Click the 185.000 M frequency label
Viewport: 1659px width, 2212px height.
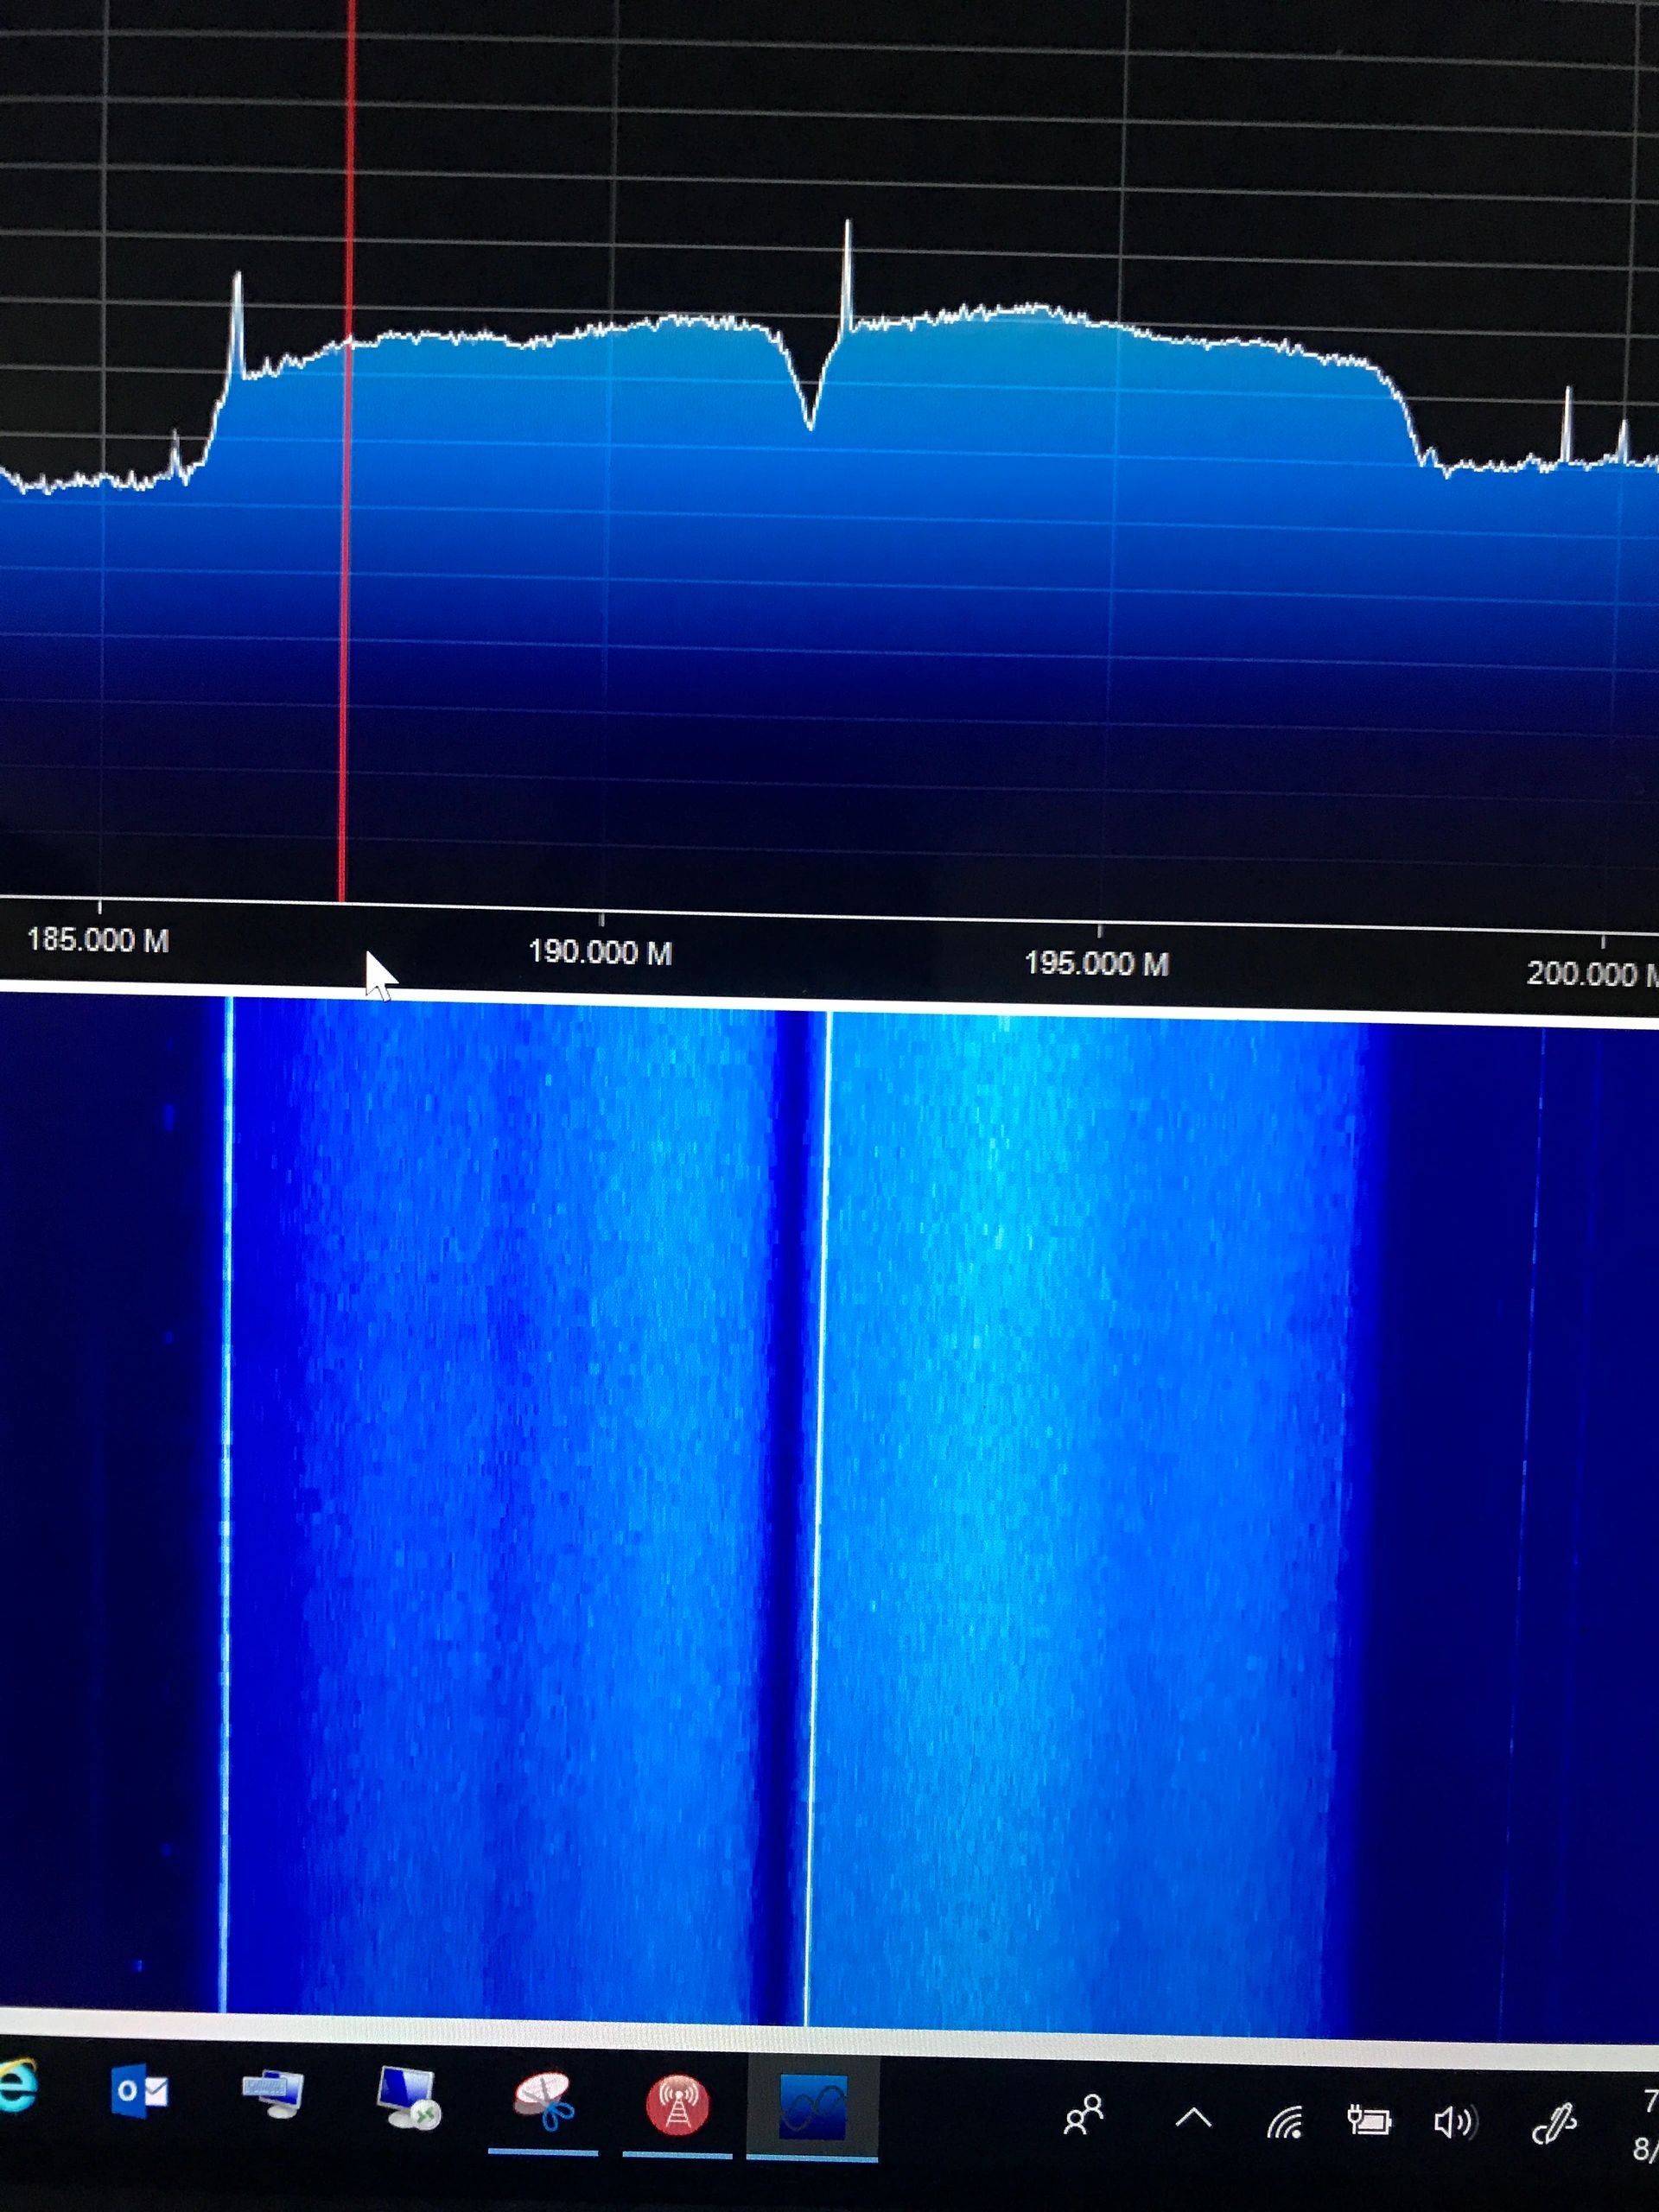[x=98, y=940]
